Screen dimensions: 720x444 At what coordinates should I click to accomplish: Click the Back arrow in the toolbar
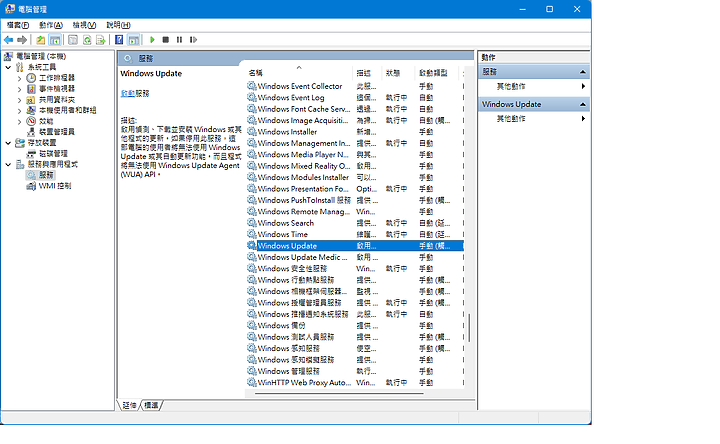click(8, 40)
